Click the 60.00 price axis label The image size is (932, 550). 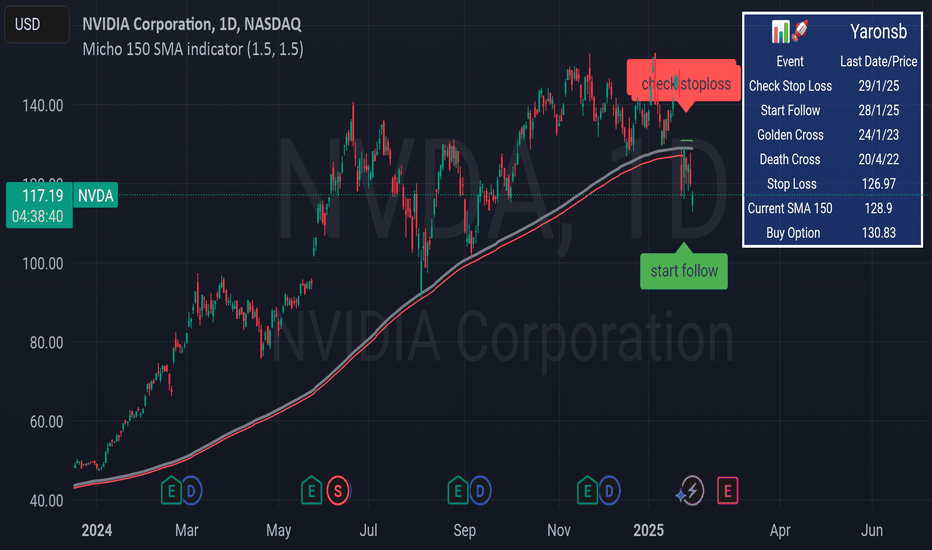46,422
